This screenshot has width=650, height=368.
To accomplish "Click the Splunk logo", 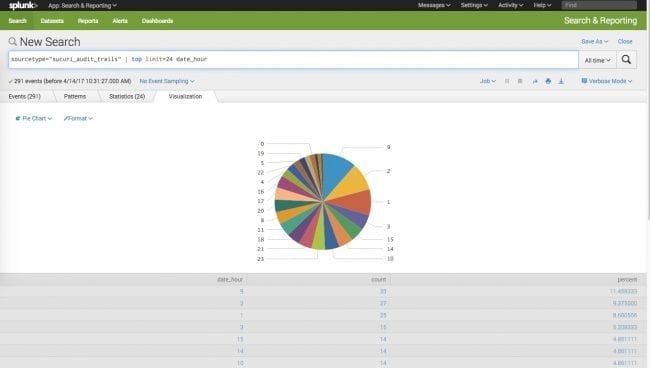I will click(x=23, y=5).
